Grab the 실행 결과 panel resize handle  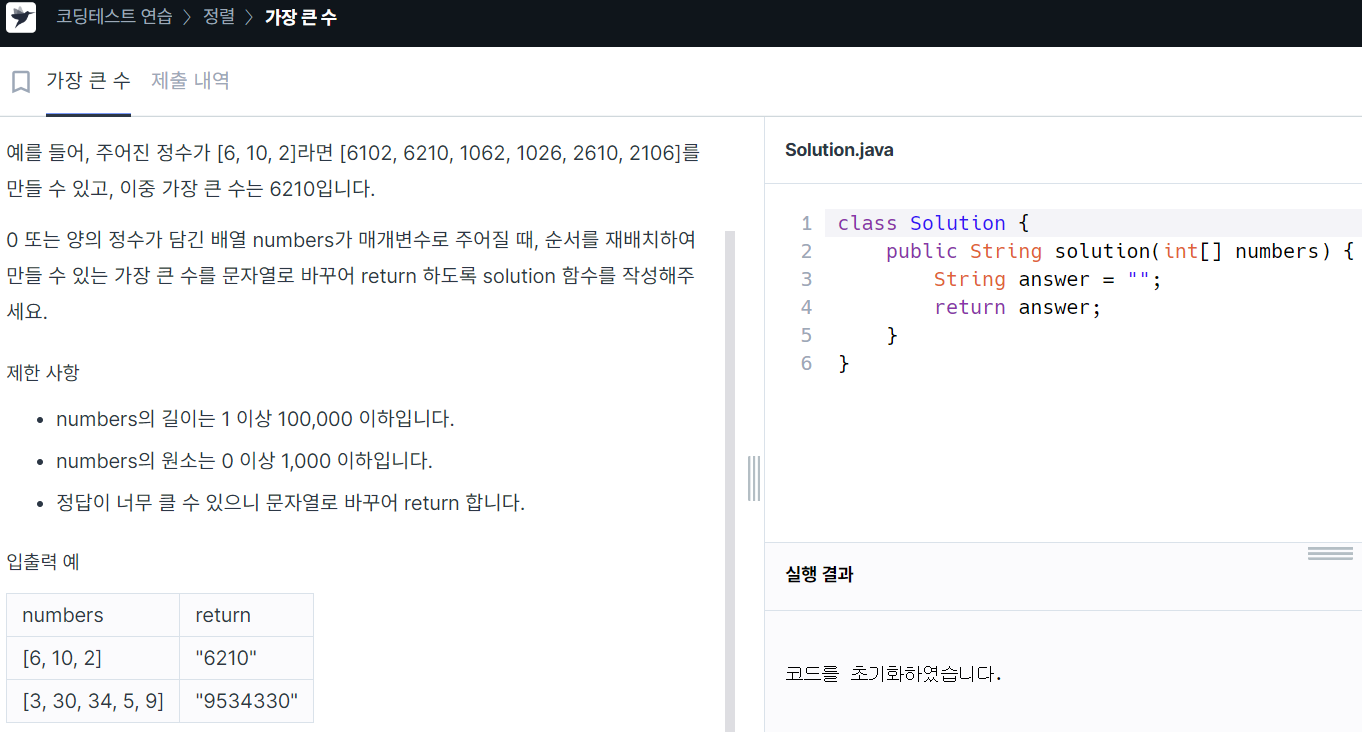click(x=1330, y=553)
